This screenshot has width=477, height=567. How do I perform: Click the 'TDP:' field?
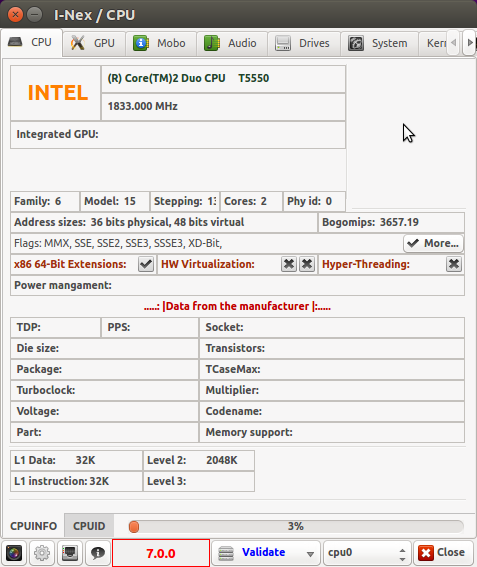pos(55,327)
